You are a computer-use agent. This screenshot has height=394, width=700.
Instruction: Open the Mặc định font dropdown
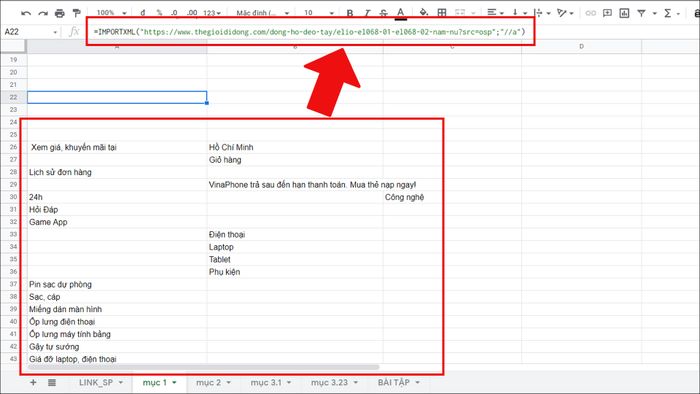click(x=262, y=13)
